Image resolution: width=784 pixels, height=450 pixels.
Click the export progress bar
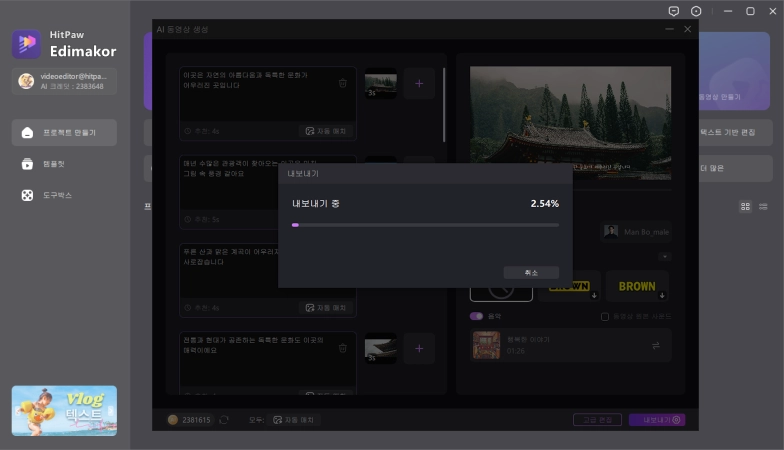425,225
